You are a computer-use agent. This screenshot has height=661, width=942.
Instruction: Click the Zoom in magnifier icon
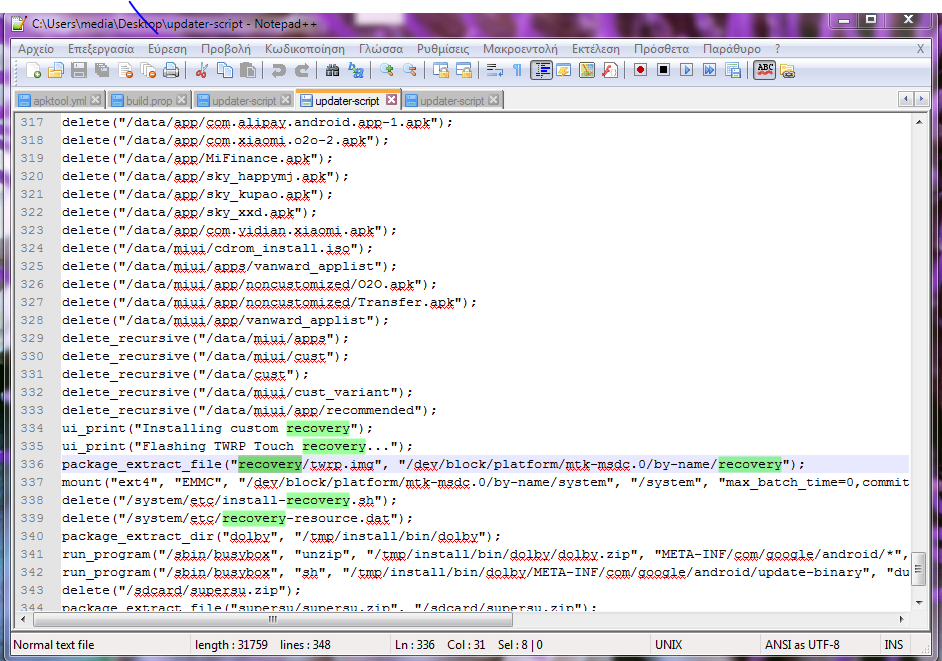click(387, 70)
